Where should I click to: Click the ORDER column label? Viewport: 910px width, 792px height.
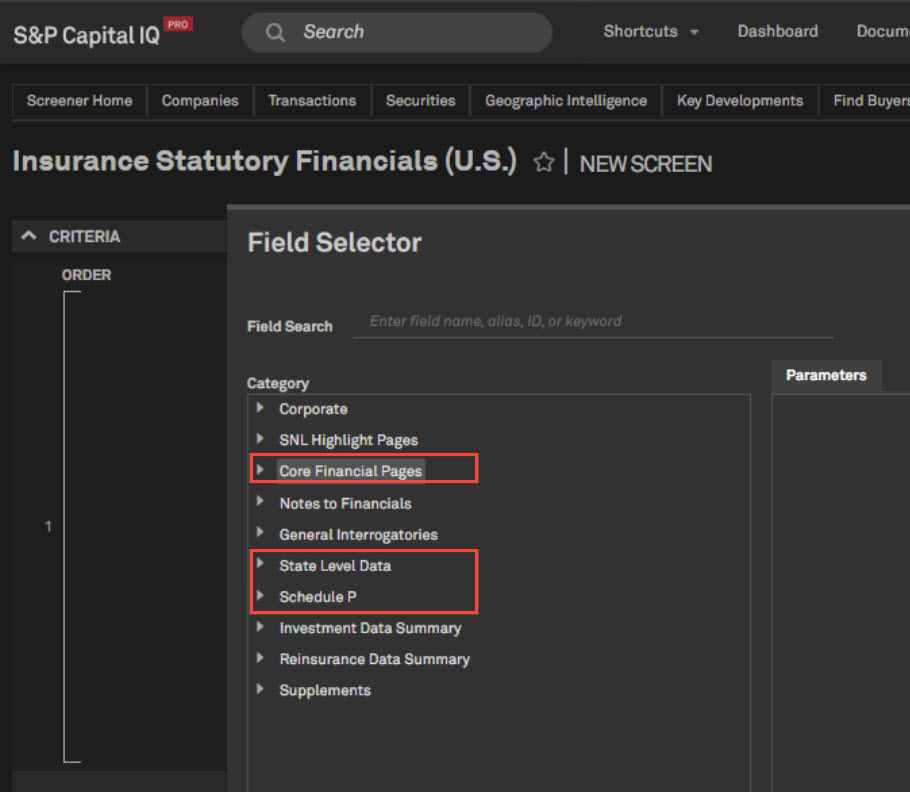click(x=86, y=275)
